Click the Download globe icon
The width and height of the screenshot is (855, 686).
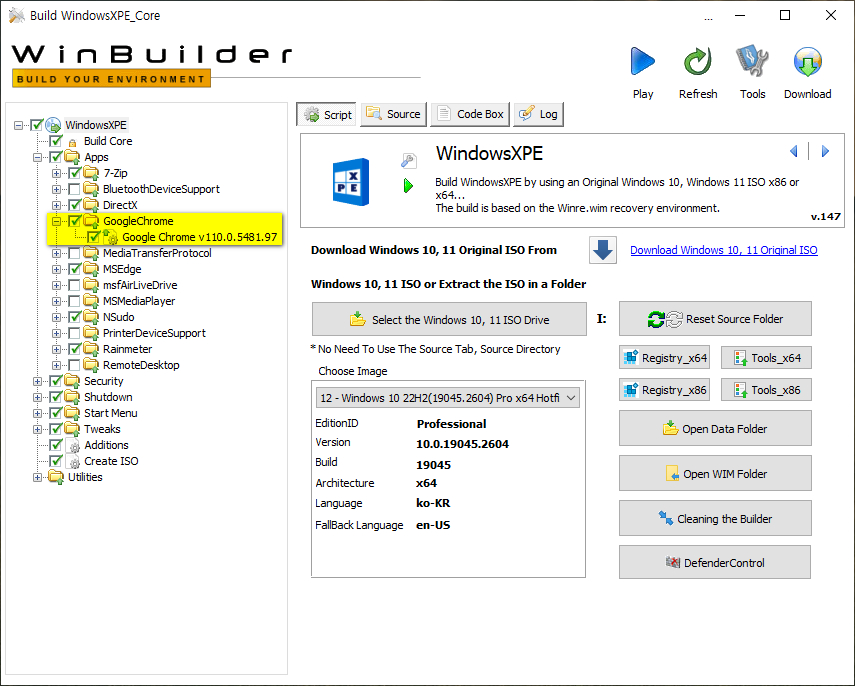[x=808, y=61]
